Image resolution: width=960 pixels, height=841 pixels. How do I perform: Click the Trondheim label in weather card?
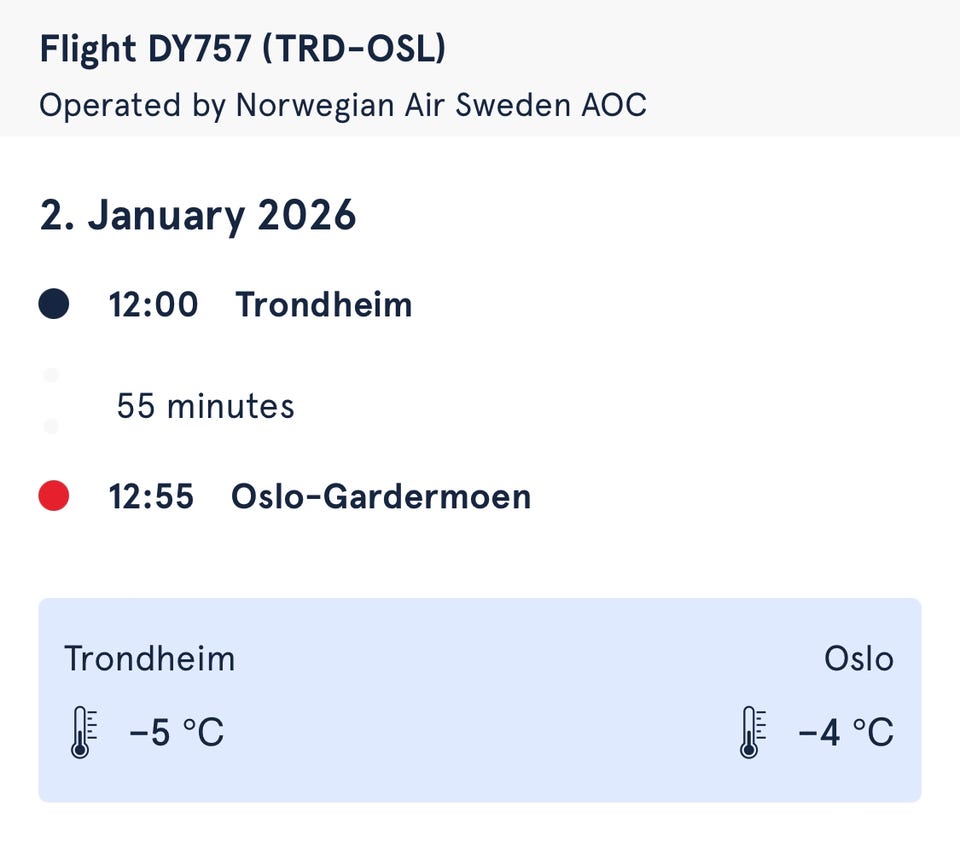coord(150,659)
